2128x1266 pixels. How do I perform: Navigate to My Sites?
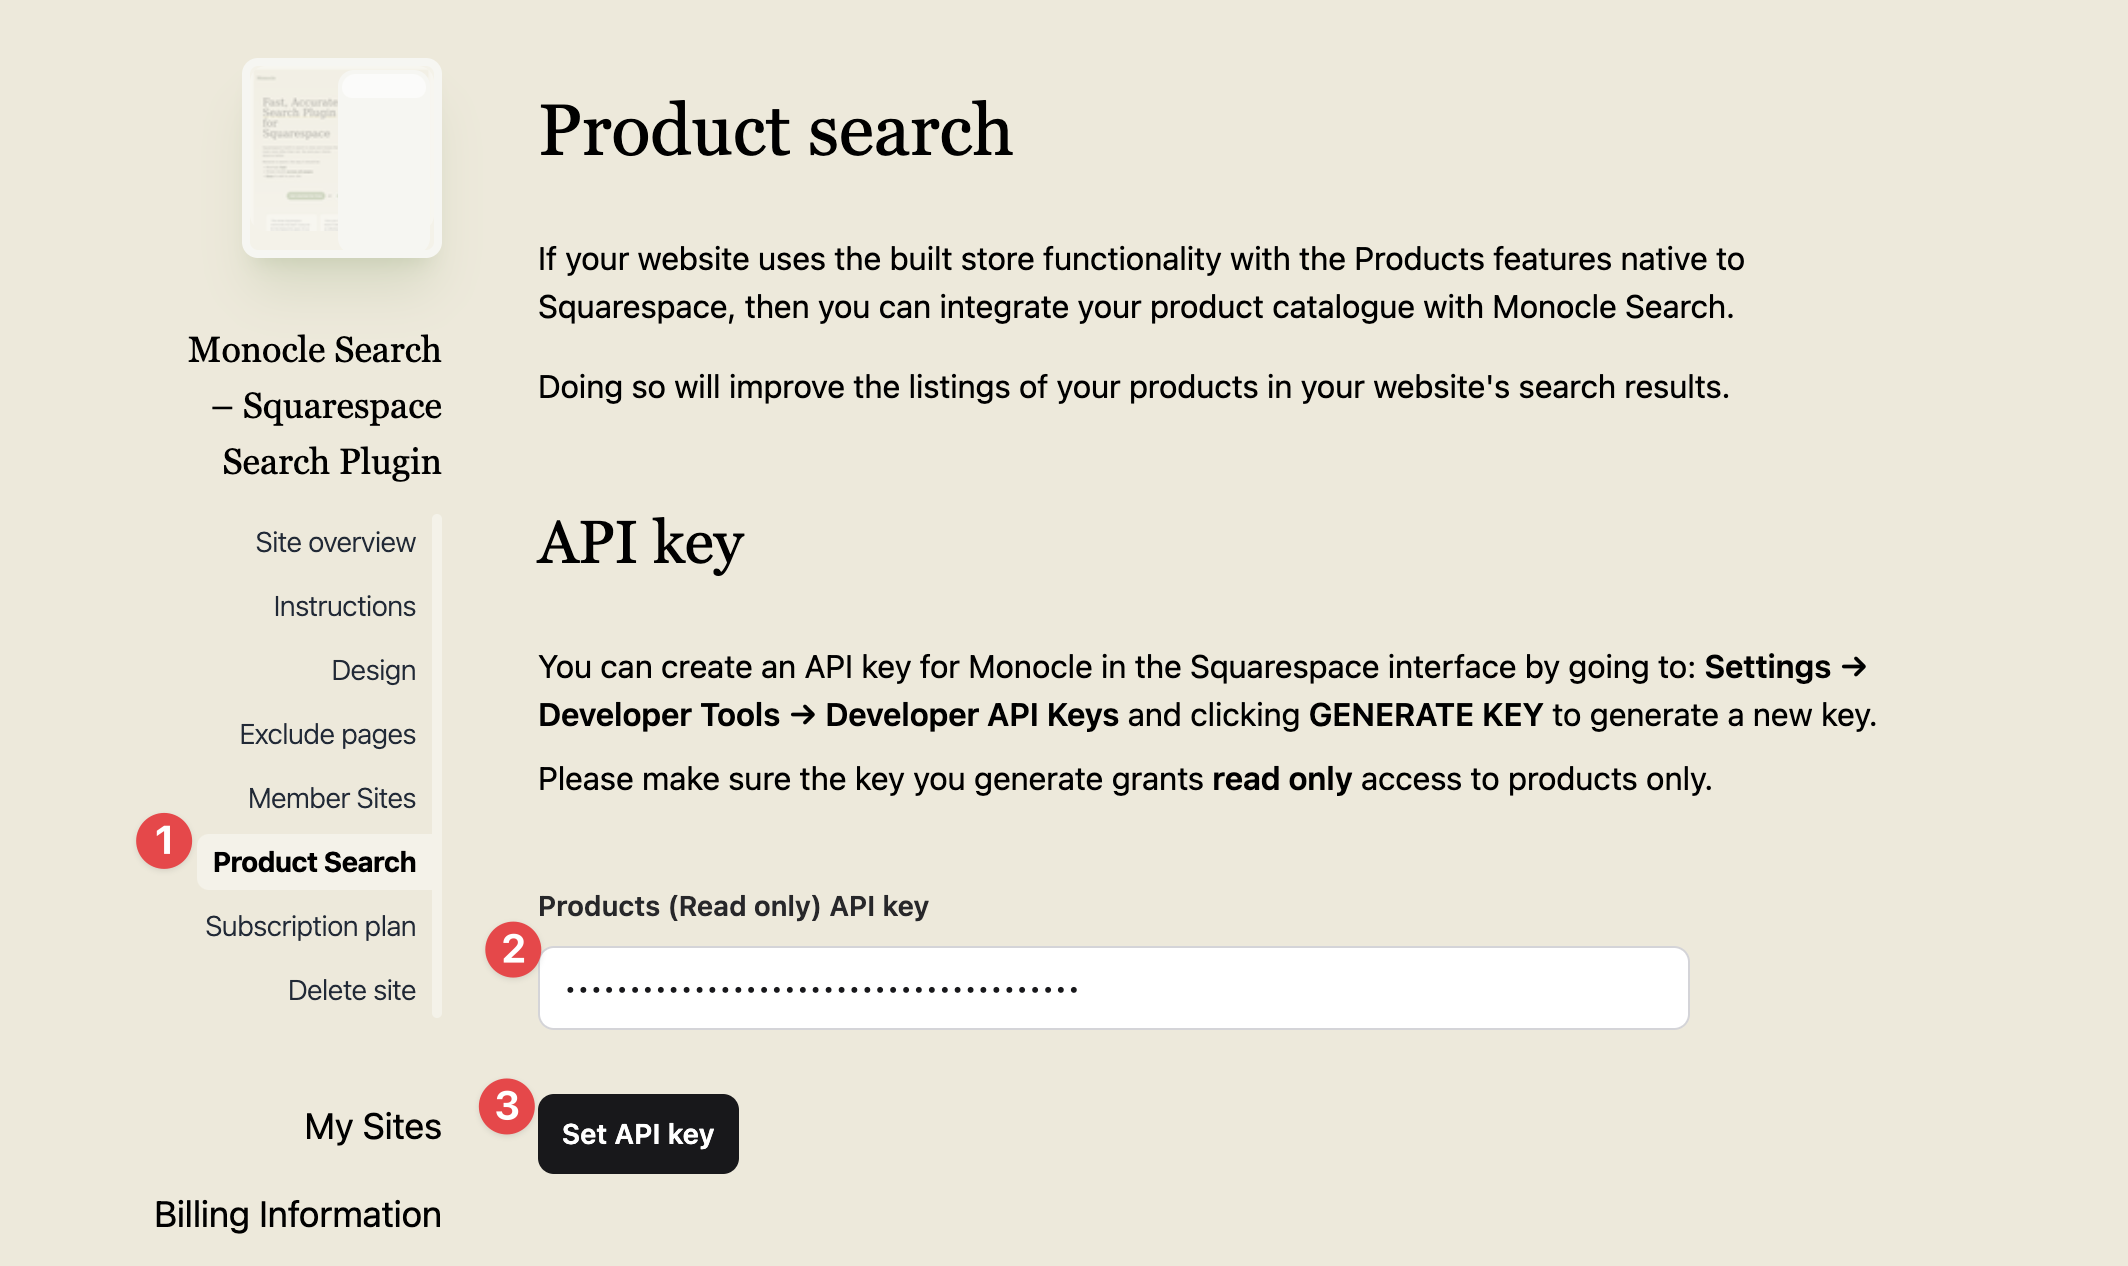pos(372,1126)
